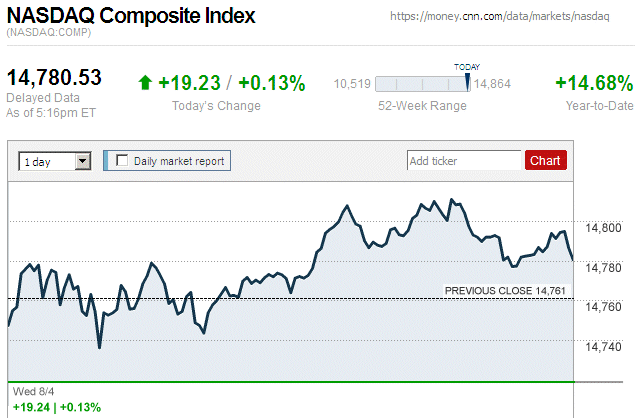Click the Year-to-Date +14.68% value
The width and height of the screenshot is (640, 420).
pyautogui.click(x=594, y=84)
